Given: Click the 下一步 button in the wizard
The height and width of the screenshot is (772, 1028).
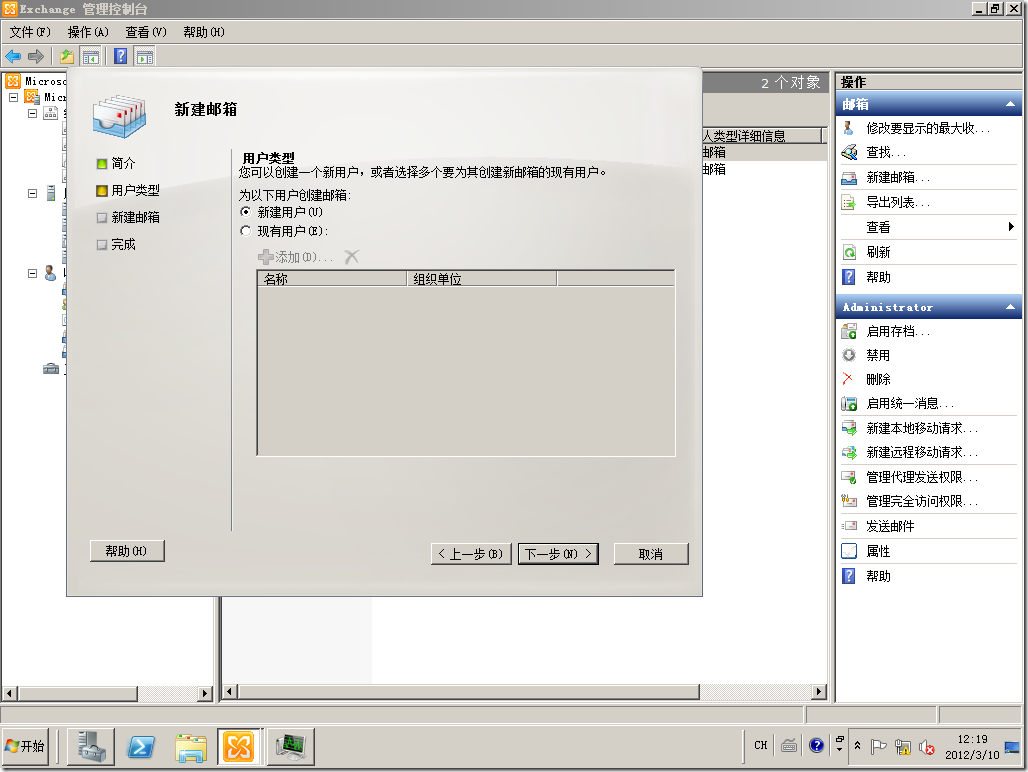Looking at the screenshot, I should [x=558, y=553].
